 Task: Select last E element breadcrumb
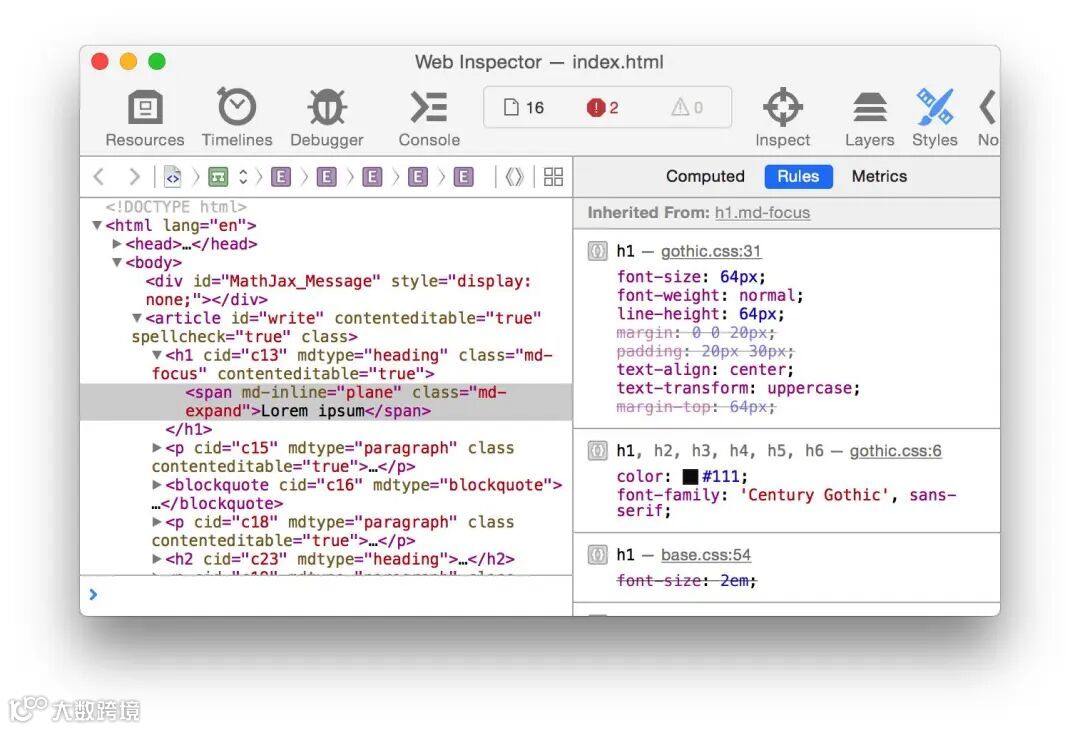point(464,177)
